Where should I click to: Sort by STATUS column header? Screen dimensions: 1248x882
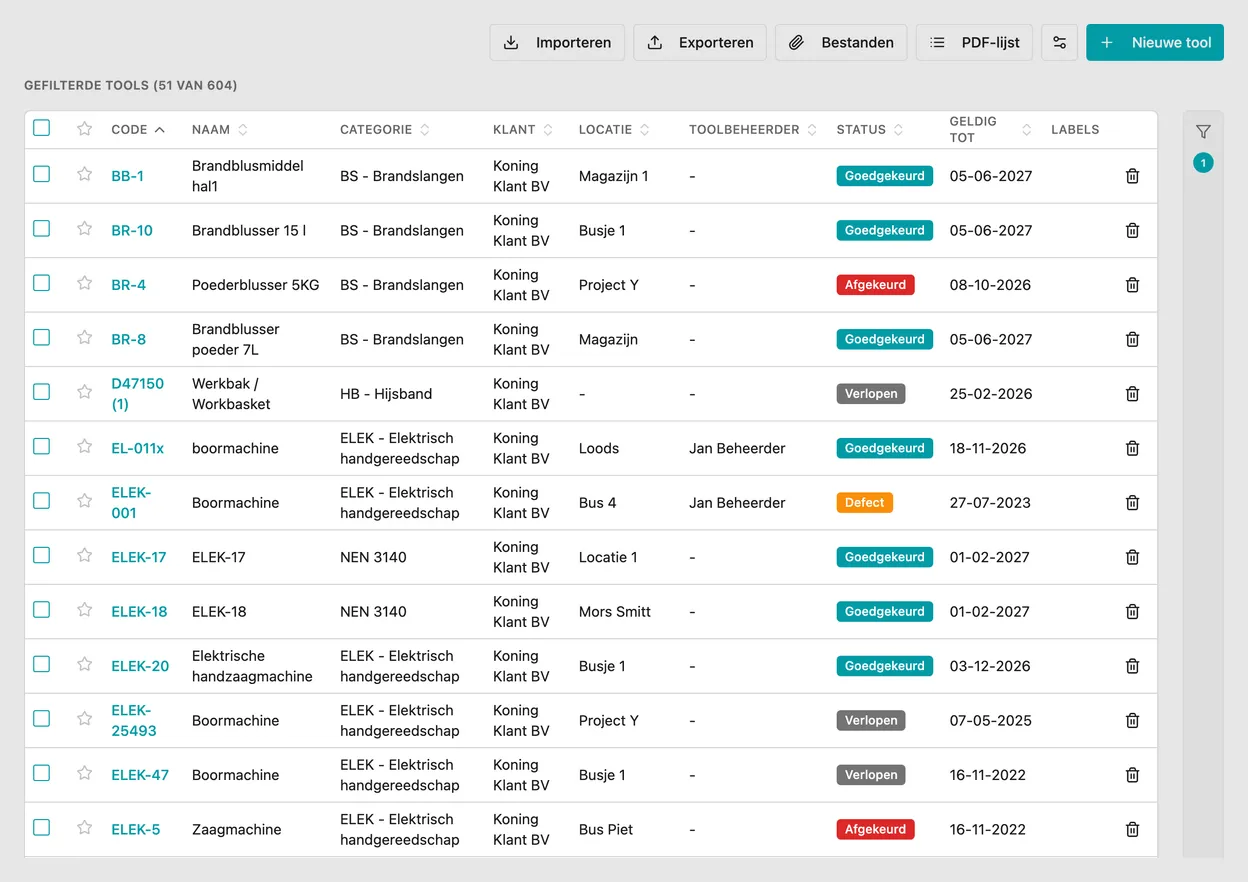click(870, 130)
